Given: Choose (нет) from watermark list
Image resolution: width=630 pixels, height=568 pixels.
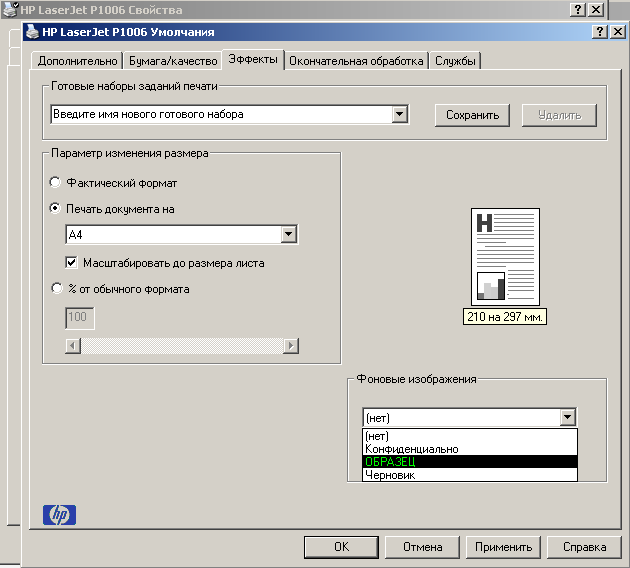Looking at the screenshot, I should click(470, 436).
